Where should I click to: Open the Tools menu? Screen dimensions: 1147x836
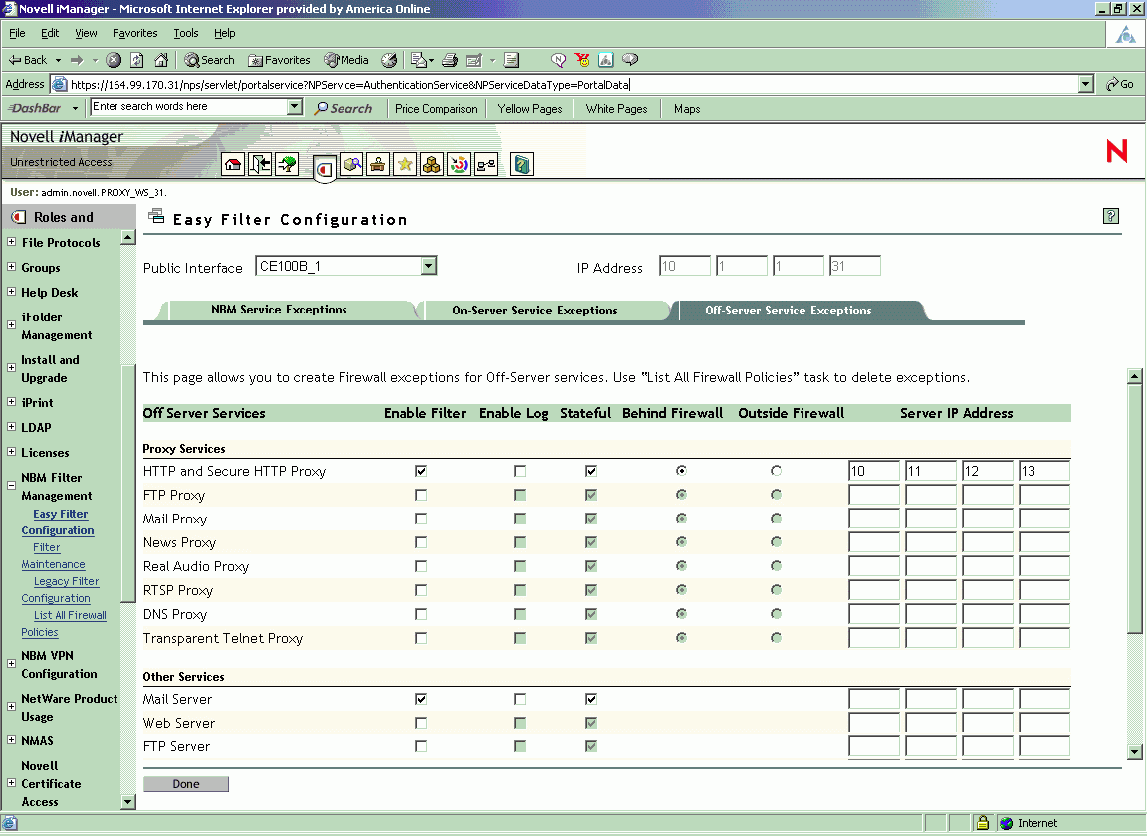click(x=186, y=33)
